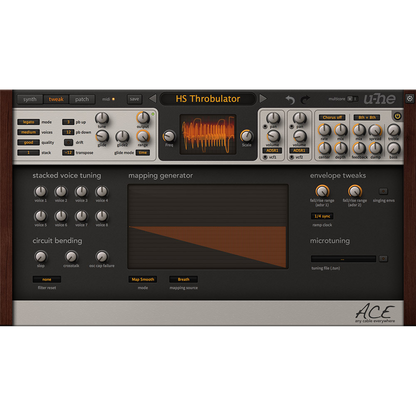This screenshot has height=416, width=416.
Task: Open the Breath mapping source dropdown
Action: (x=183, y=279)
